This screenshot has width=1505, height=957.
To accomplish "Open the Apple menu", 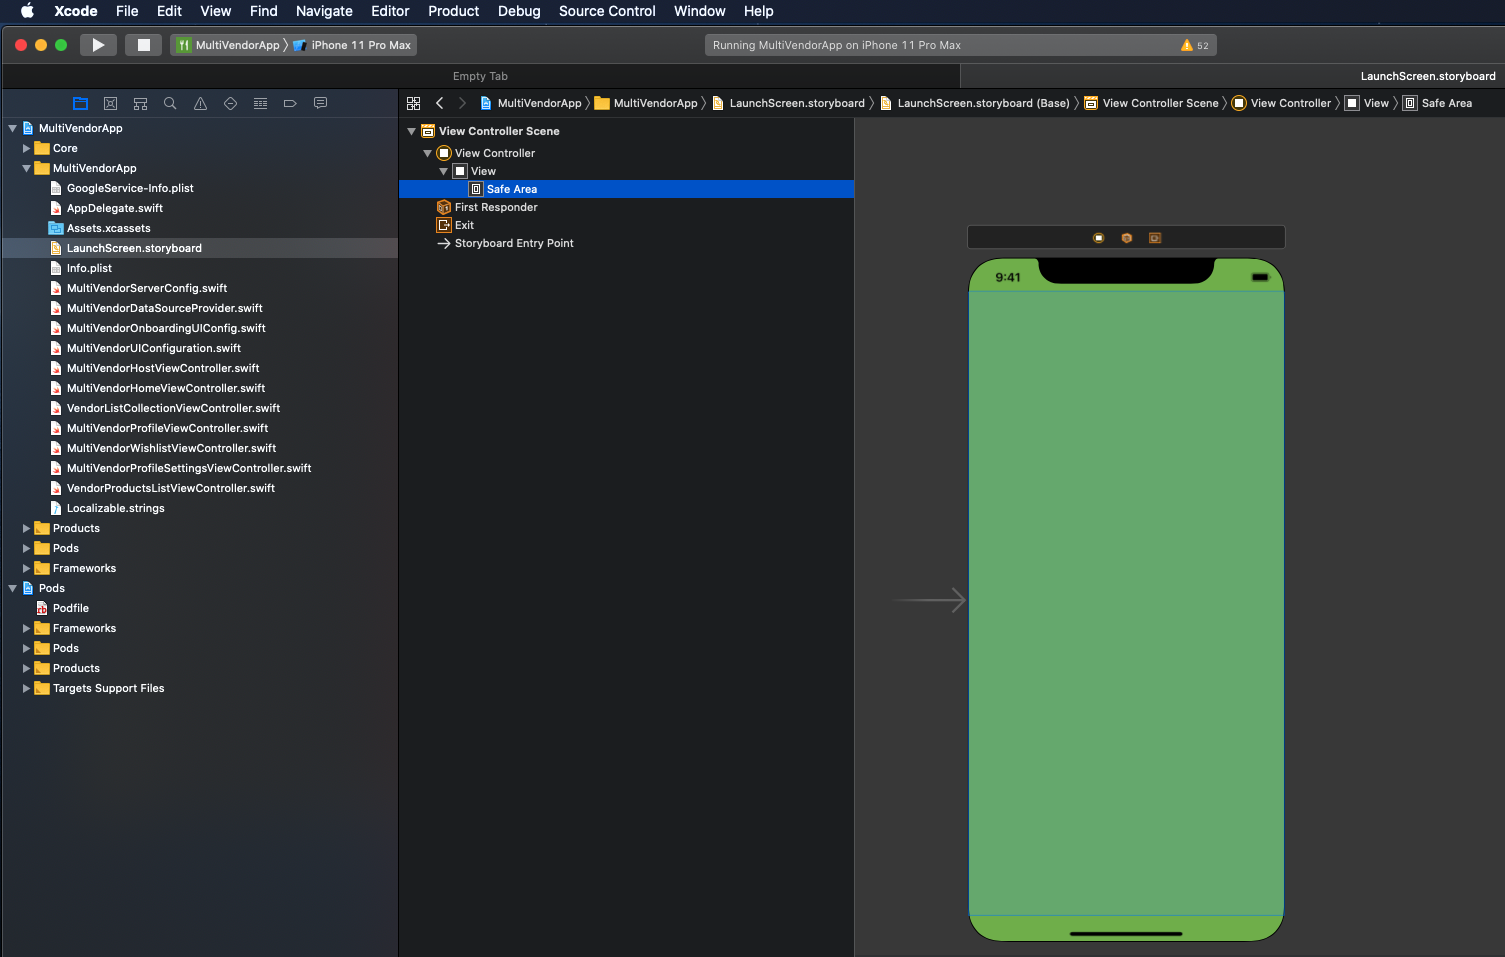I will coord(27,11).
